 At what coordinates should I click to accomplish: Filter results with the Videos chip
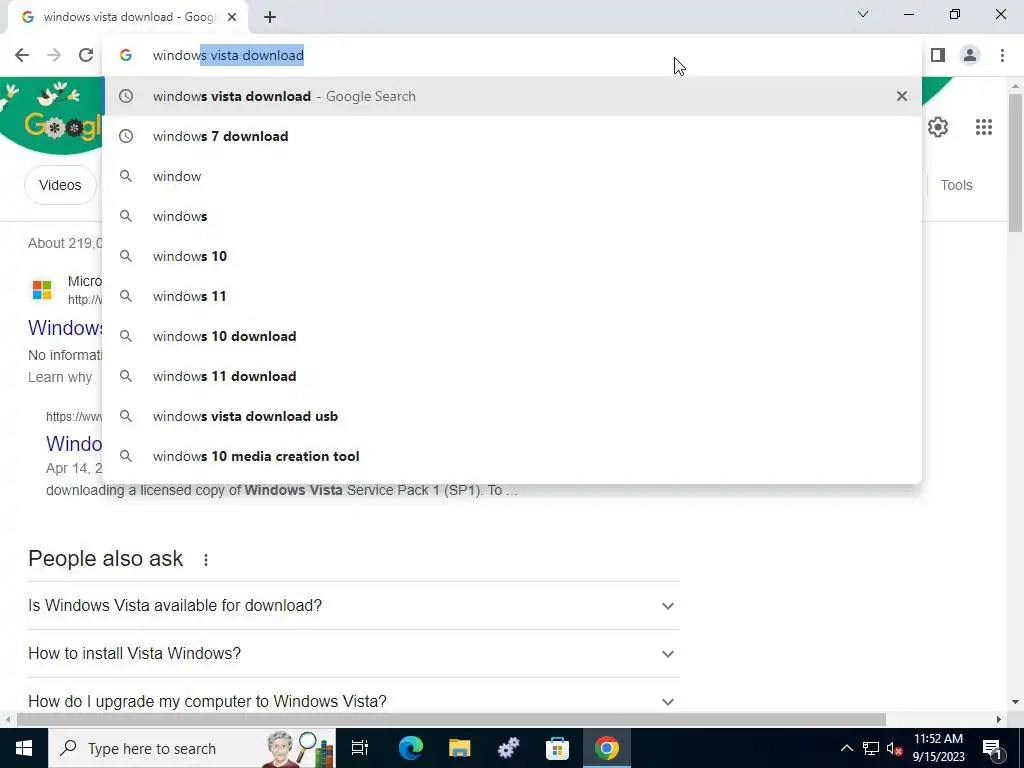[60, 185]
